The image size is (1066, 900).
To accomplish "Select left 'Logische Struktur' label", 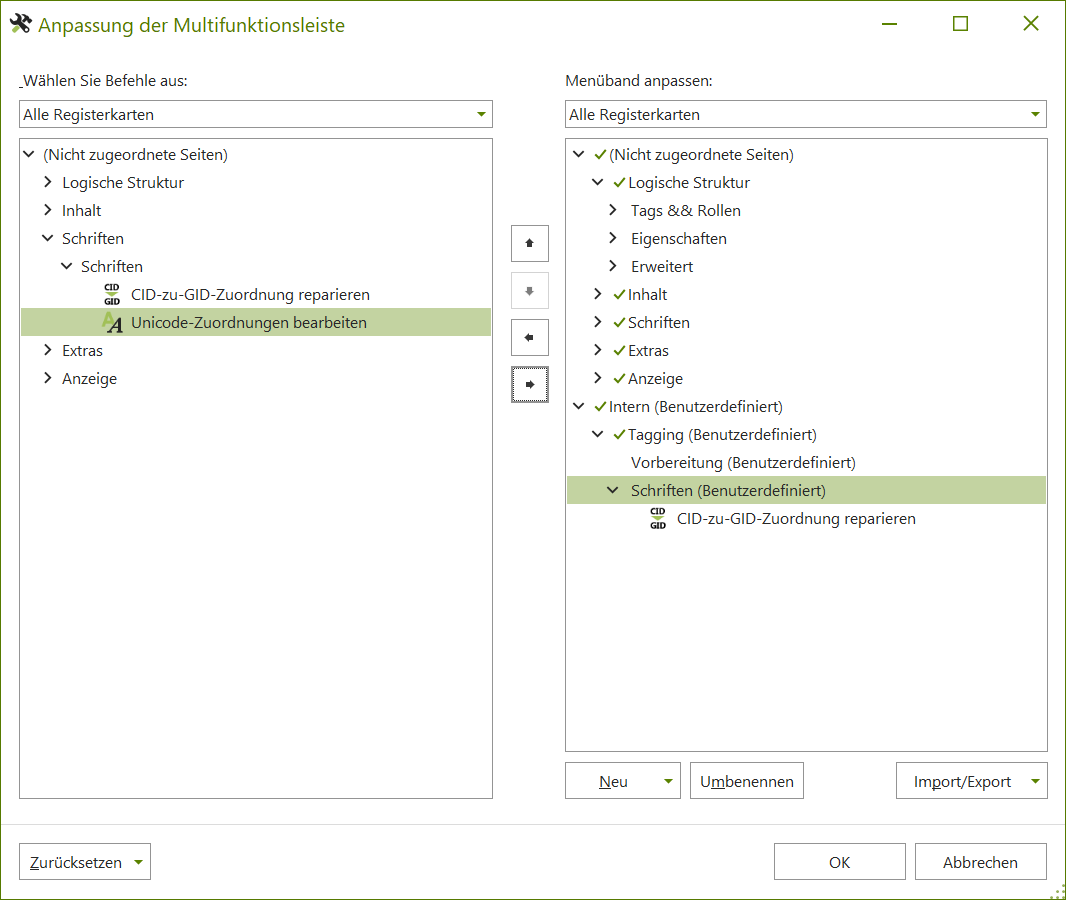I will point(123,183).
